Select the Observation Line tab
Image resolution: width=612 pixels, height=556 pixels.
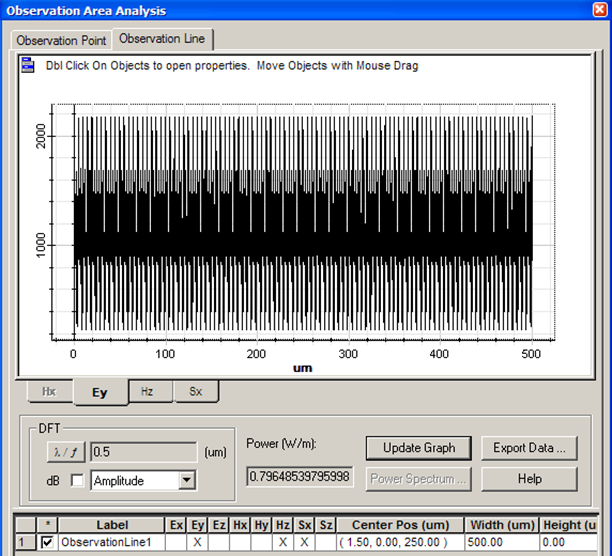pos(162,39)
